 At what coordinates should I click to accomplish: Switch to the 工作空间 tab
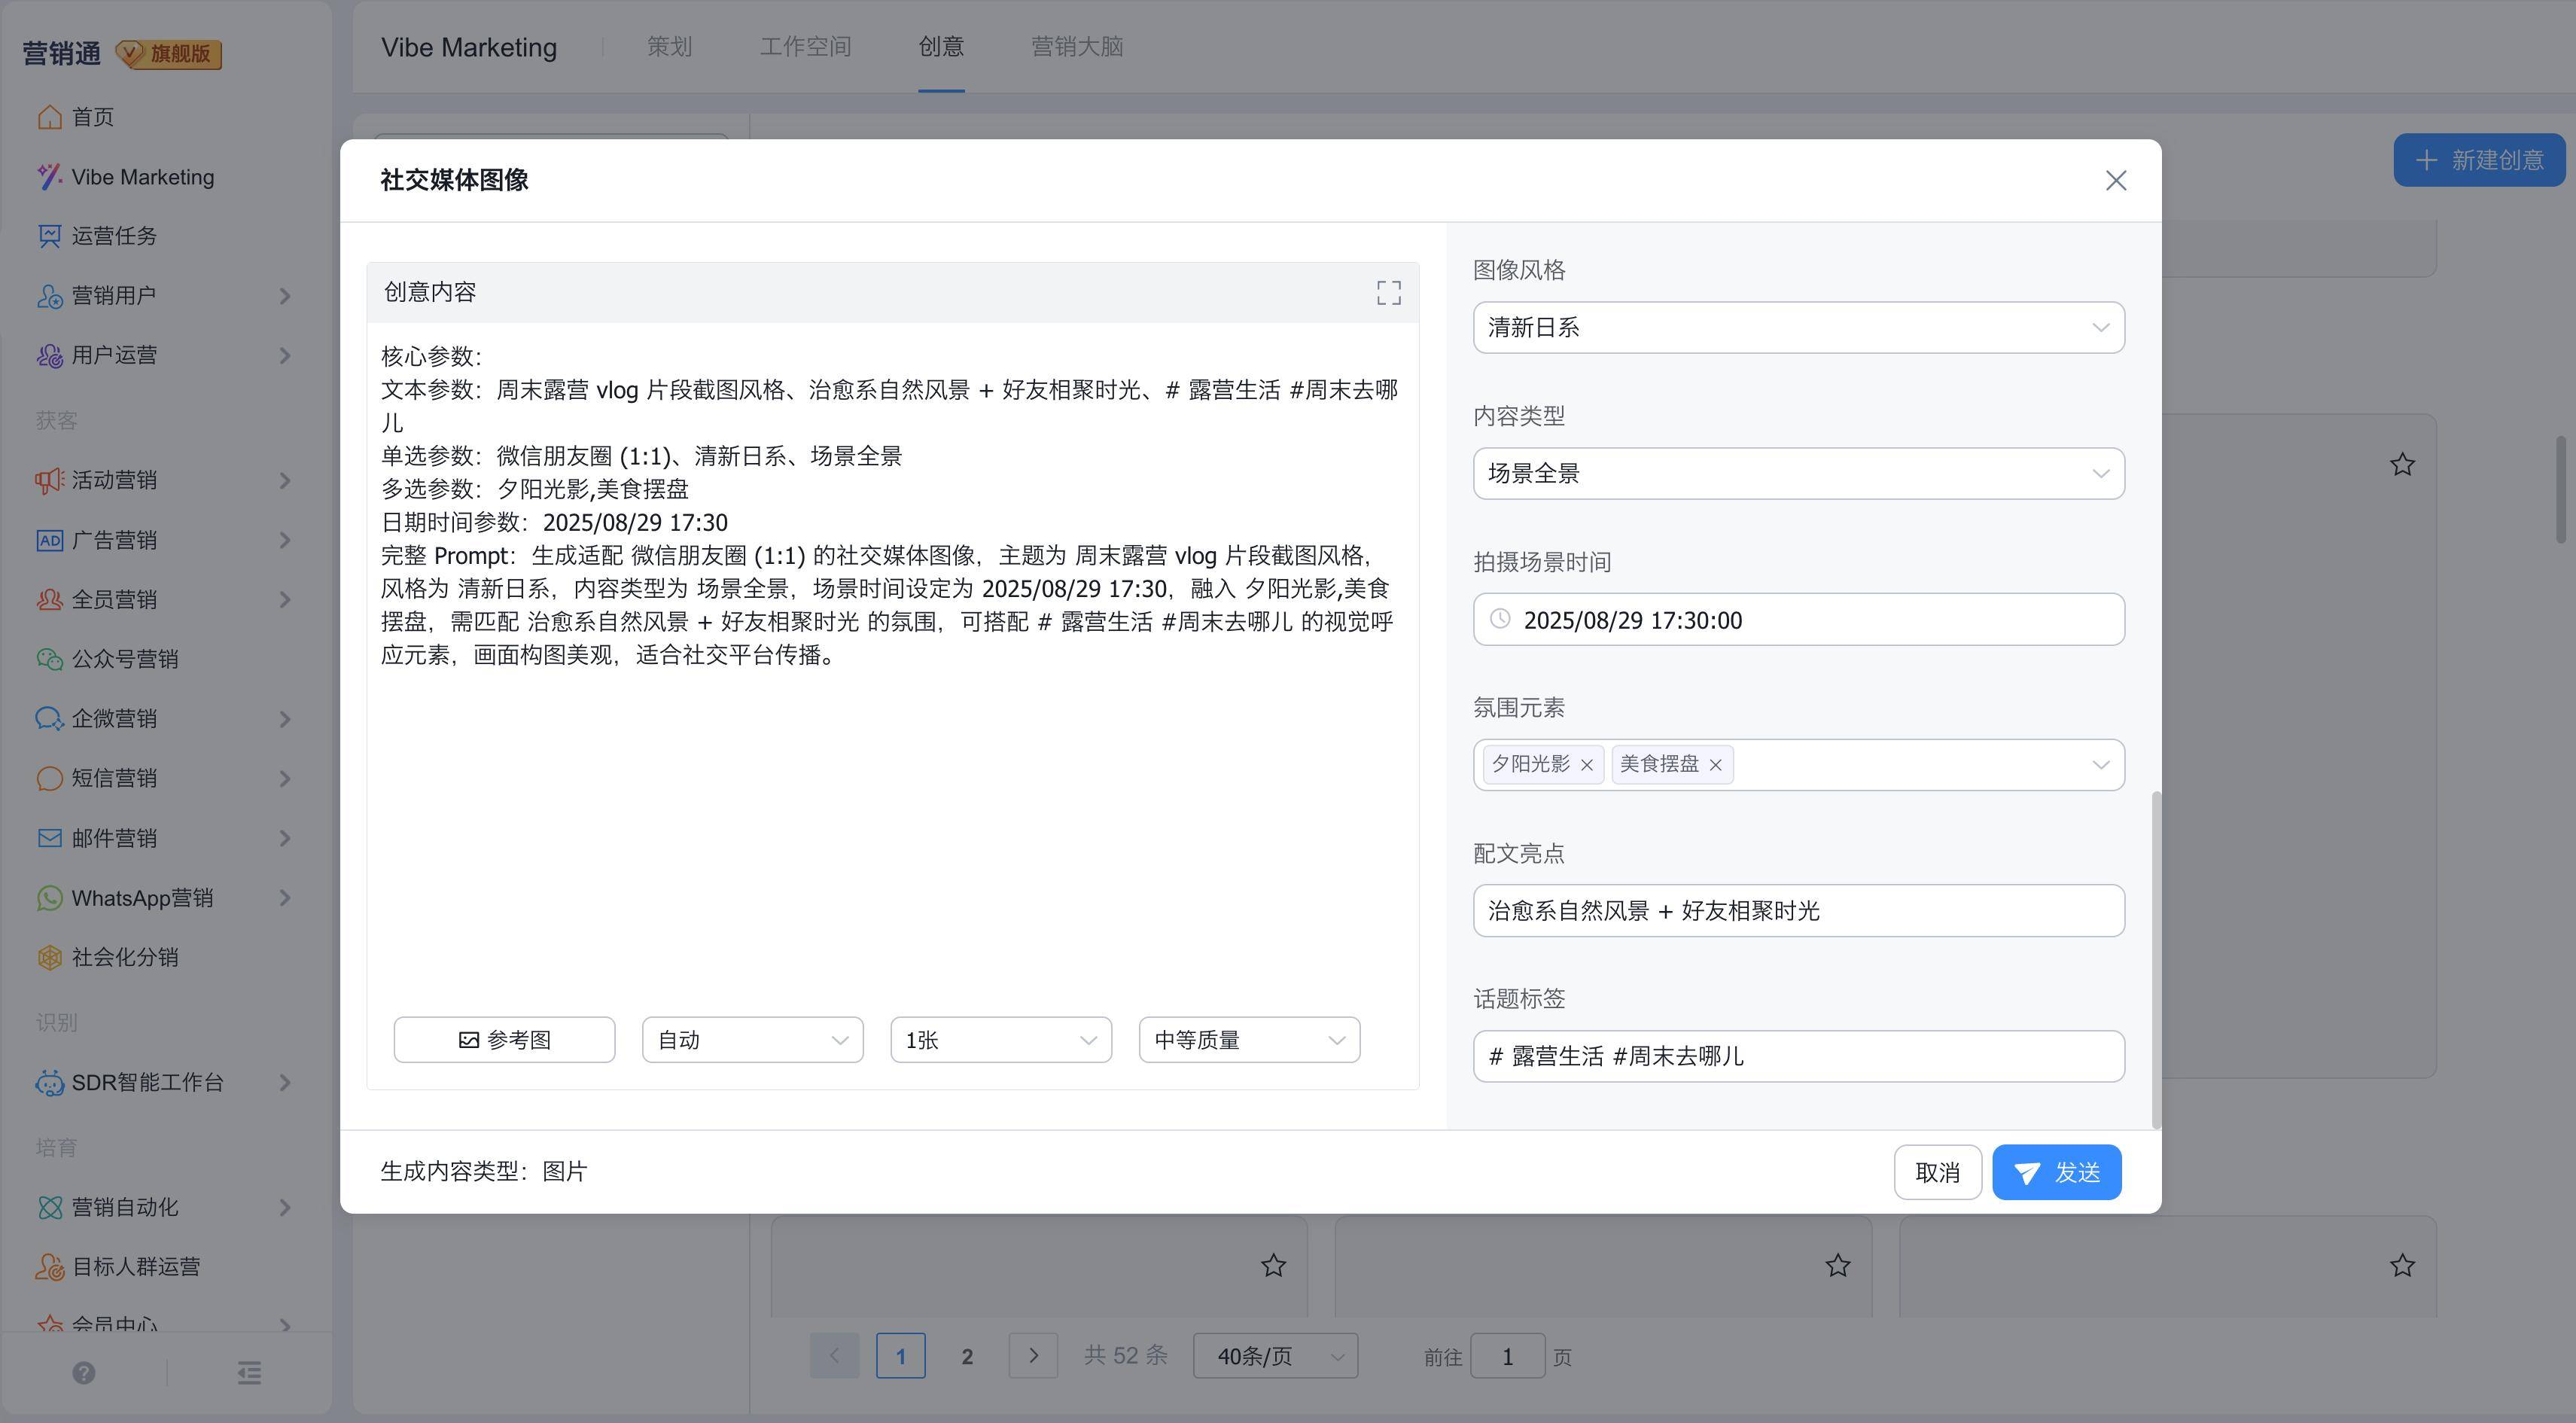pos(805,47)
